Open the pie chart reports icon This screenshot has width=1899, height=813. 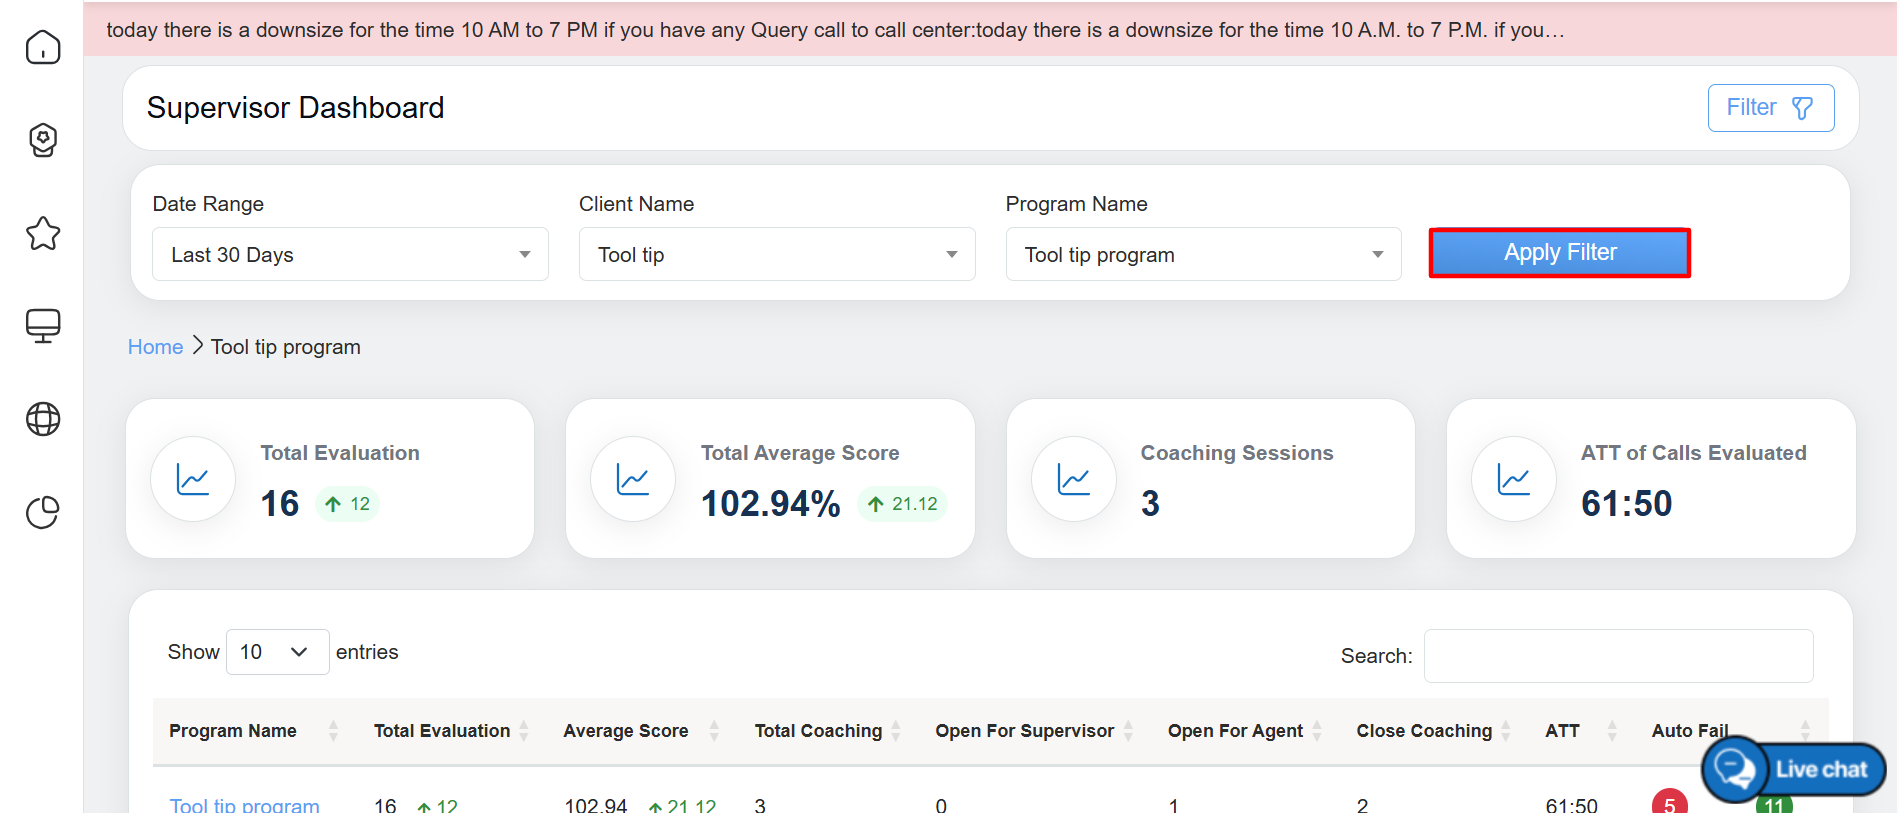[43, 512]
